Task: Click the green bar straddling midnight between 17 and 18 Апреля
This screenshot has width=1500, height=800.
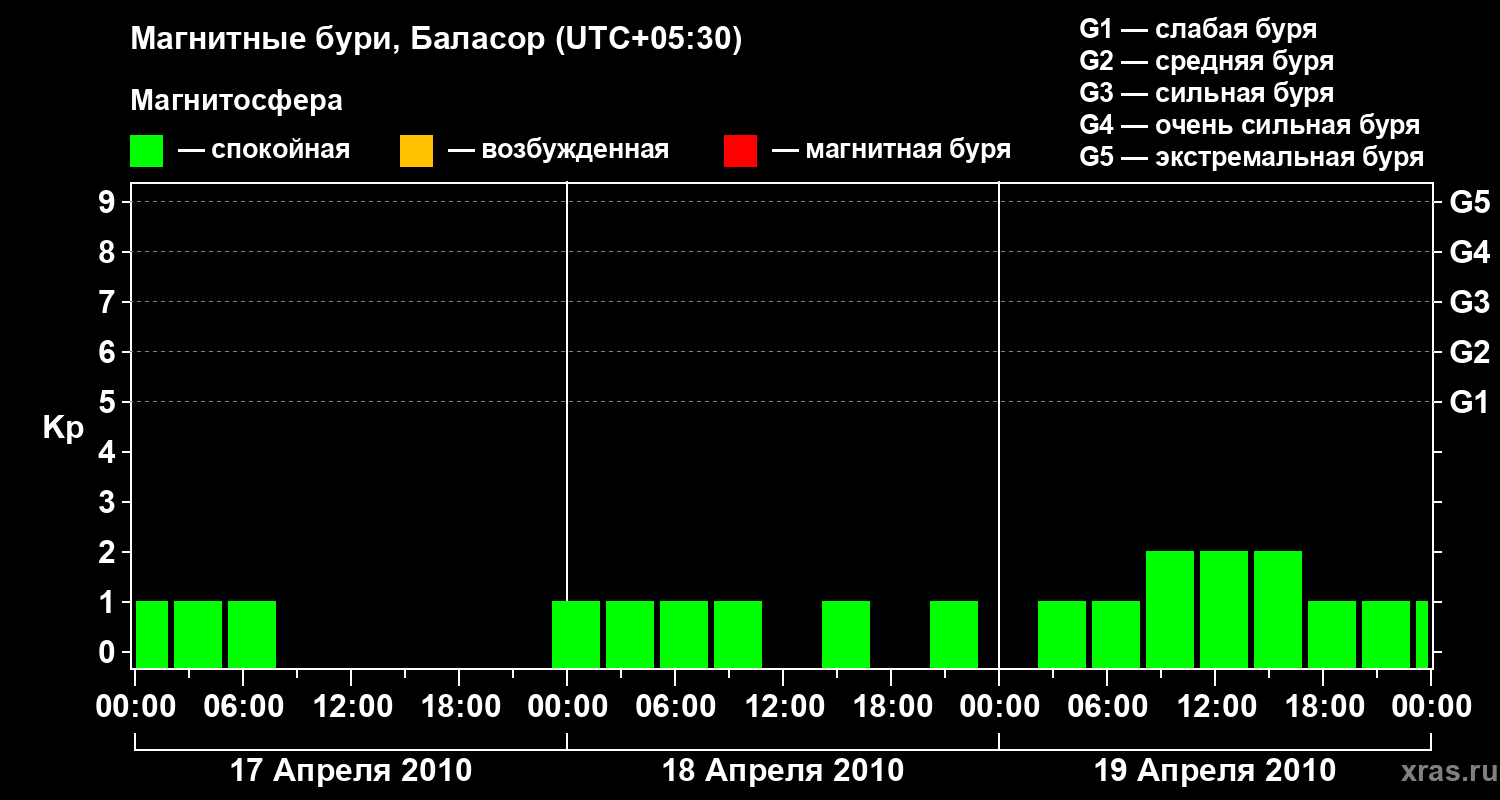Action: click(576, 634)
